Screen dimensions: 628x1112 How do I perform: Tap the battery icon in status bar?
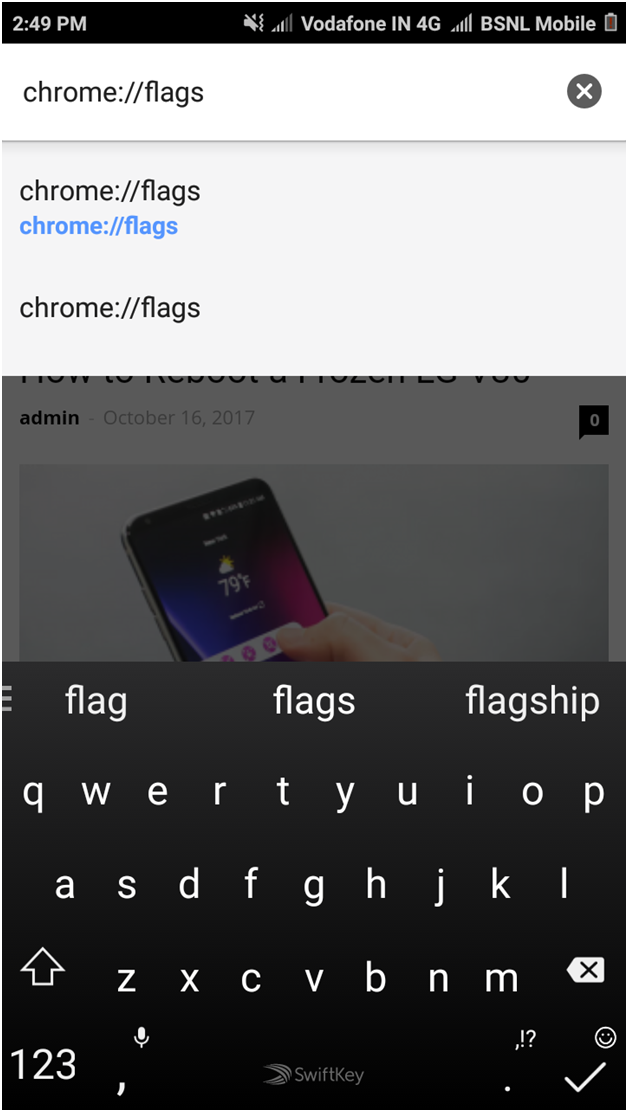coord(611,23)
